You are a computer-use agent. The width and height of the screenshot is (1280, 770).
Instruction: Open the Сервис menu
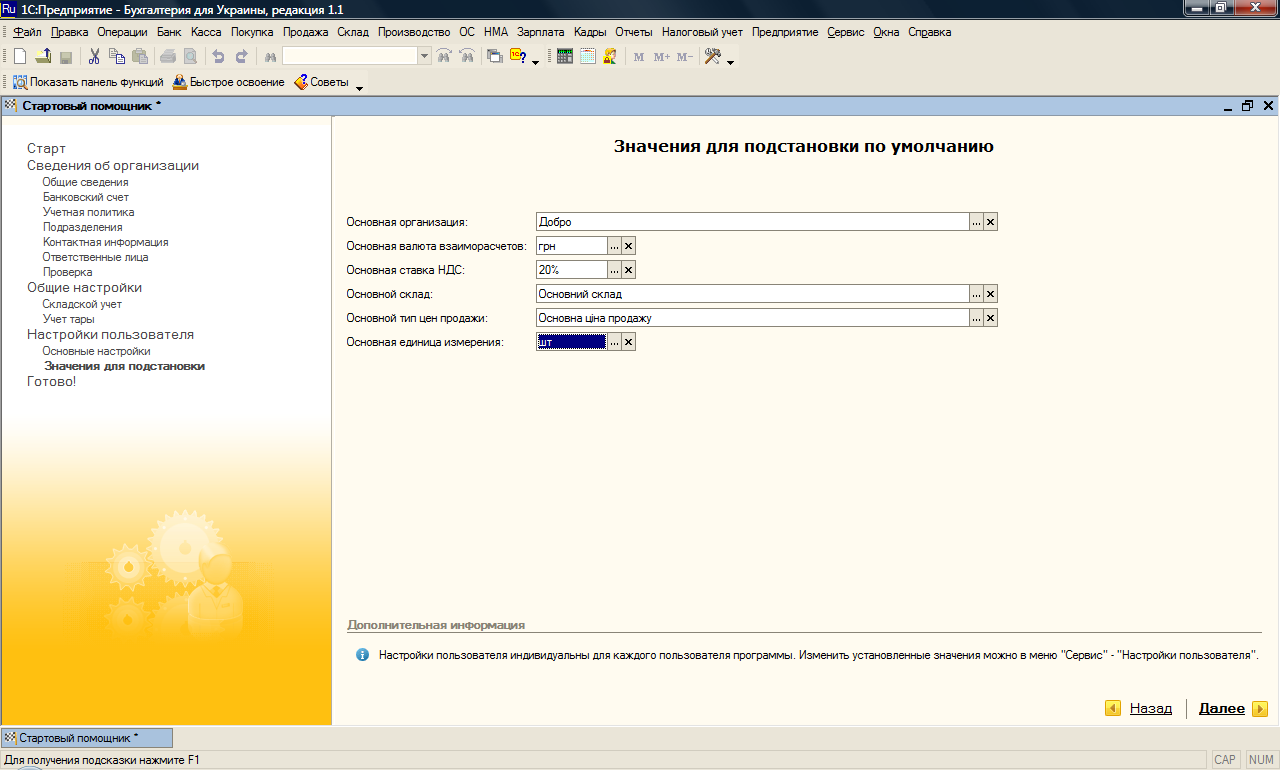click(845, 32)
